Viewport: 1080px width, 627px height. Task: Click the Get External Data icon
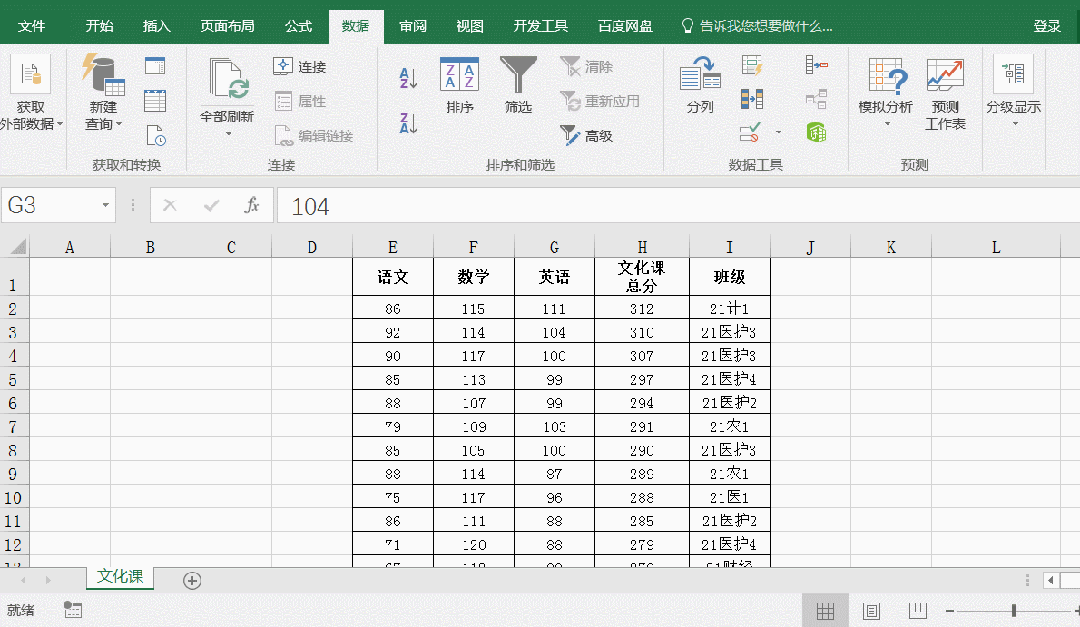[x=30, y=74]
